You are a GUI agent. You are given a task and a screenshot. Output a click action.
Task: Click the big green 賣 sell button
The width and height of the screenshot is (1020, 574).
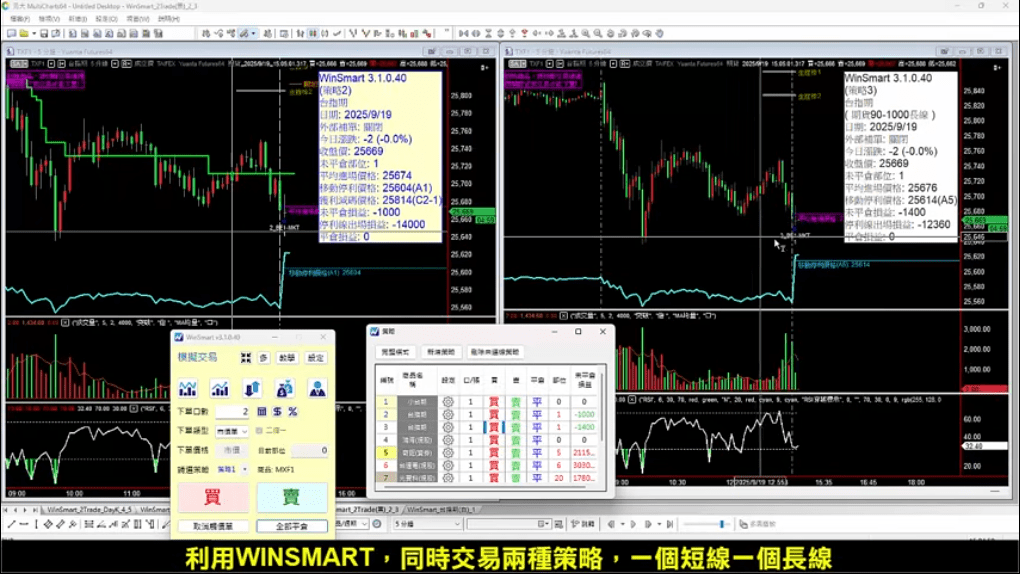[x=292, y=497]
